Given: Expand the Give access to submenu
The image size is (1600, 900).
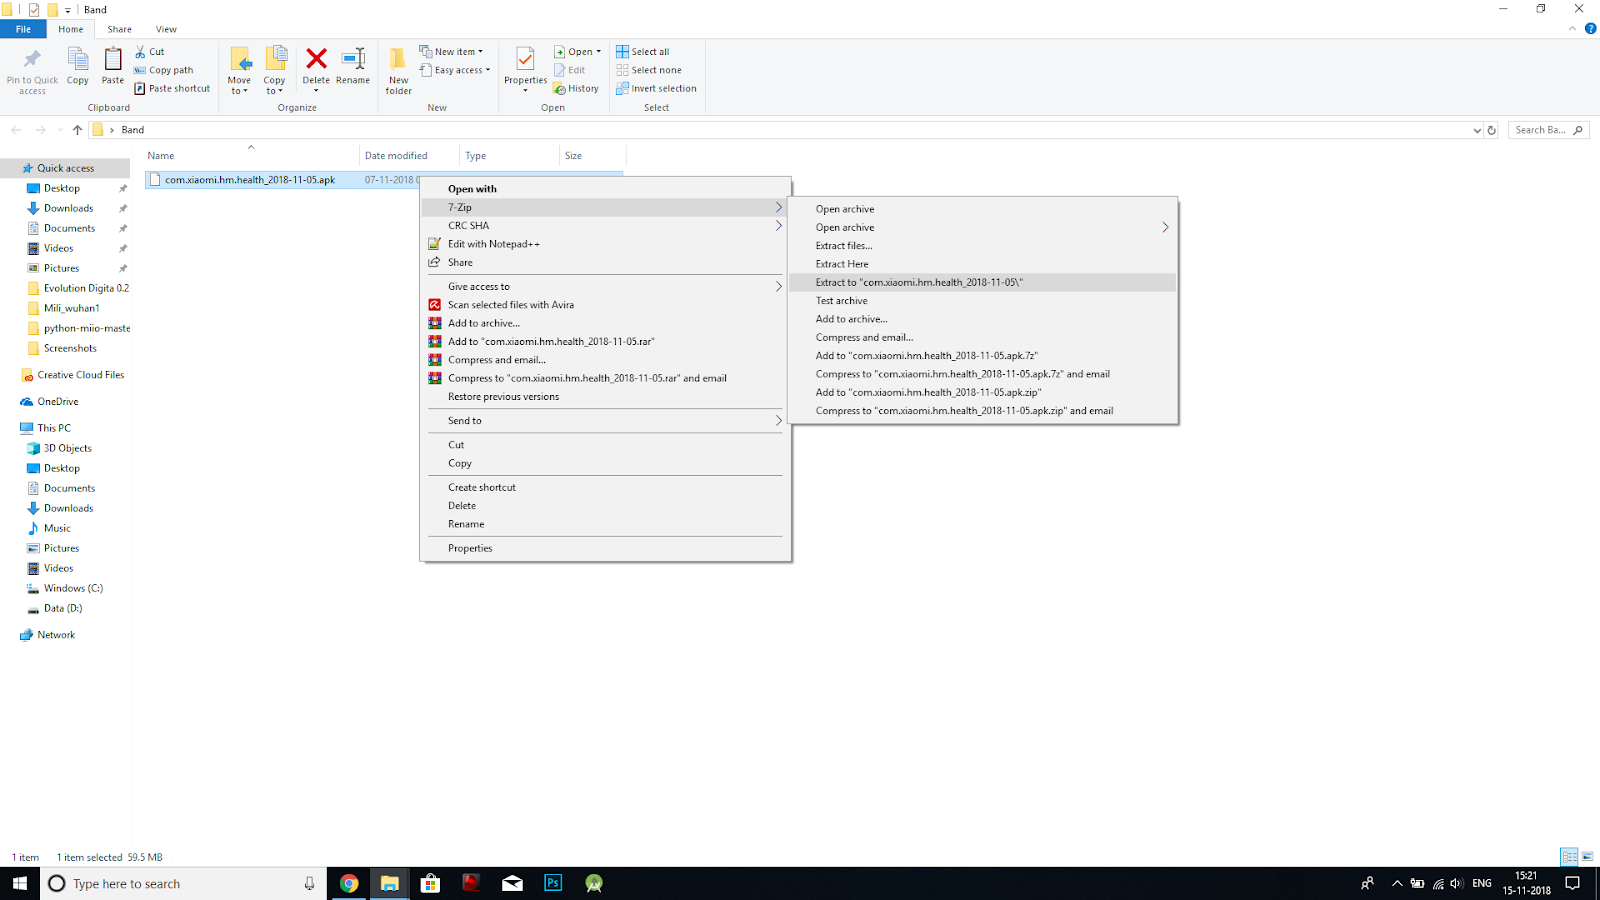Looking at the screenshot, I should point(605,287).
